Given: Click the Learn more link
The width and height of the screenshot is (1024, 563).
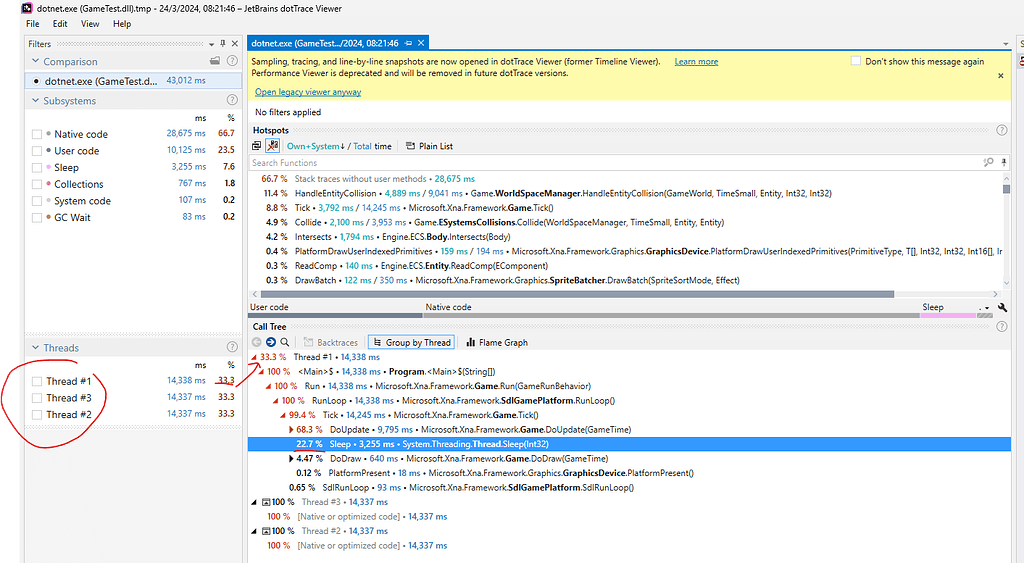Looking at the screenshot, I should tap(696, 61).
